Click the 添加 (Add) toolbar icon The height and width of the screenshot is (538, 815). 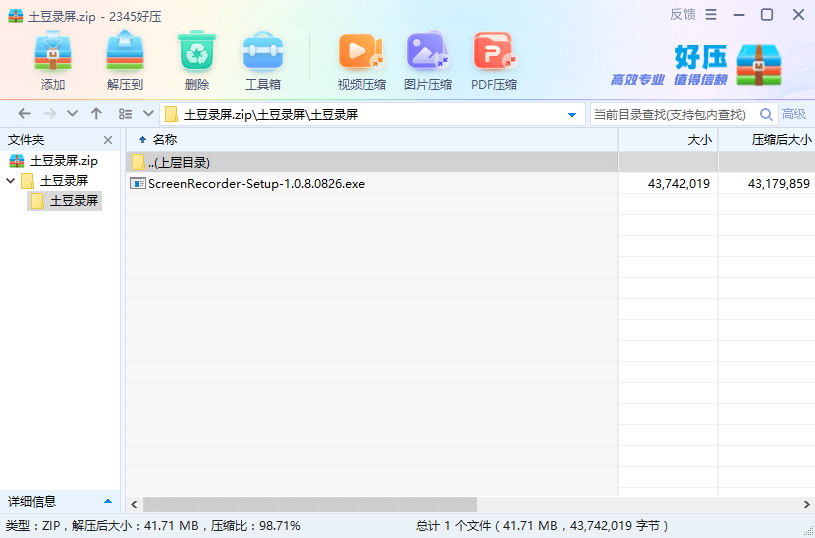(x=52, y=61)
